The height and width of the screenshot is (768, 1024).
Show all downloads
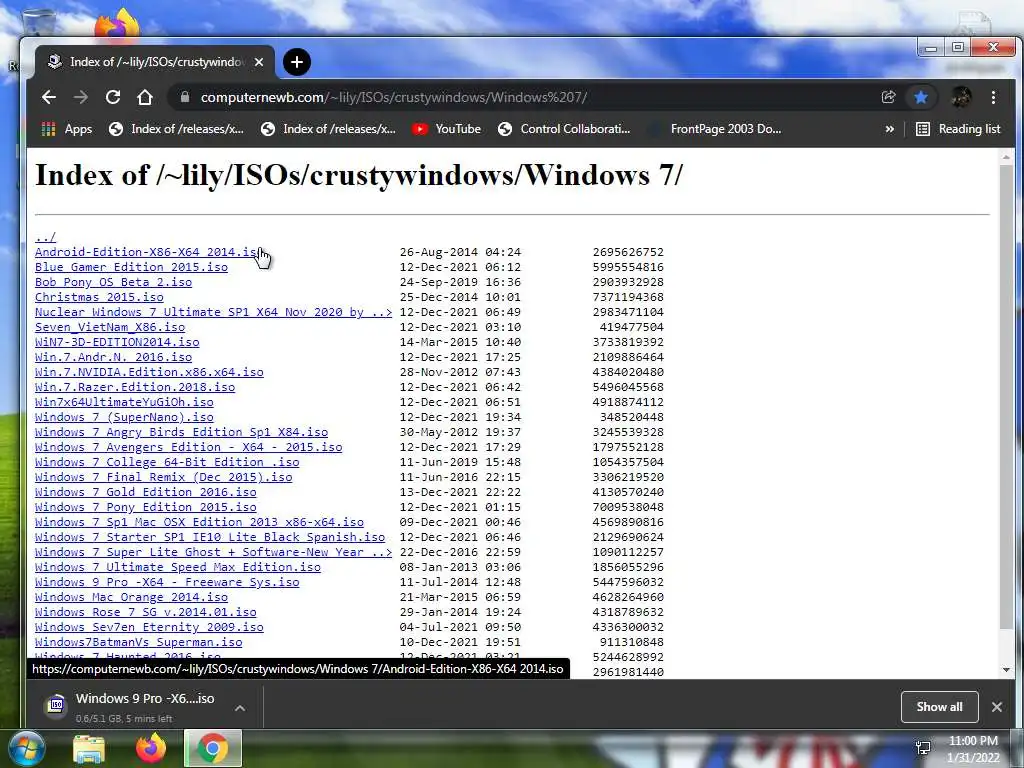pos(939,707)
